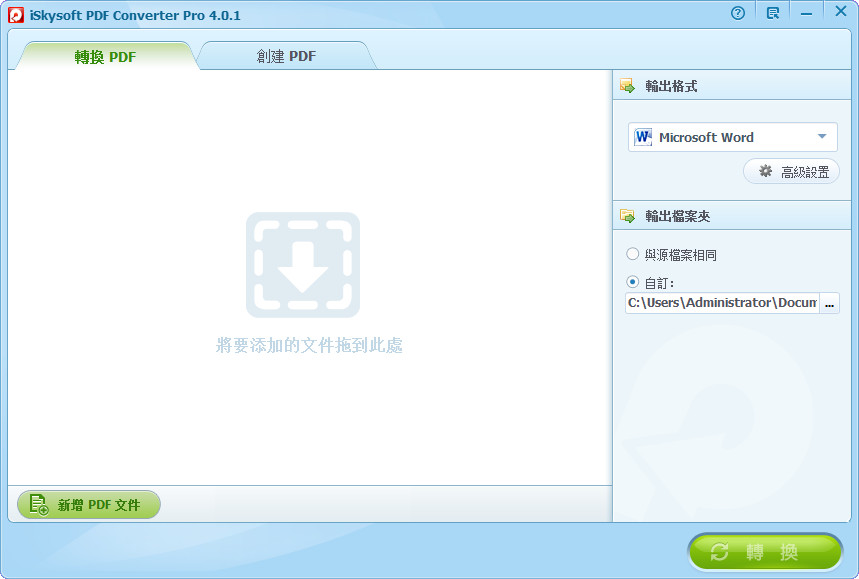The width and height of the screenshot is (859, 579).
Task: Close the PDF Converter window
Action: pos(841,12)
